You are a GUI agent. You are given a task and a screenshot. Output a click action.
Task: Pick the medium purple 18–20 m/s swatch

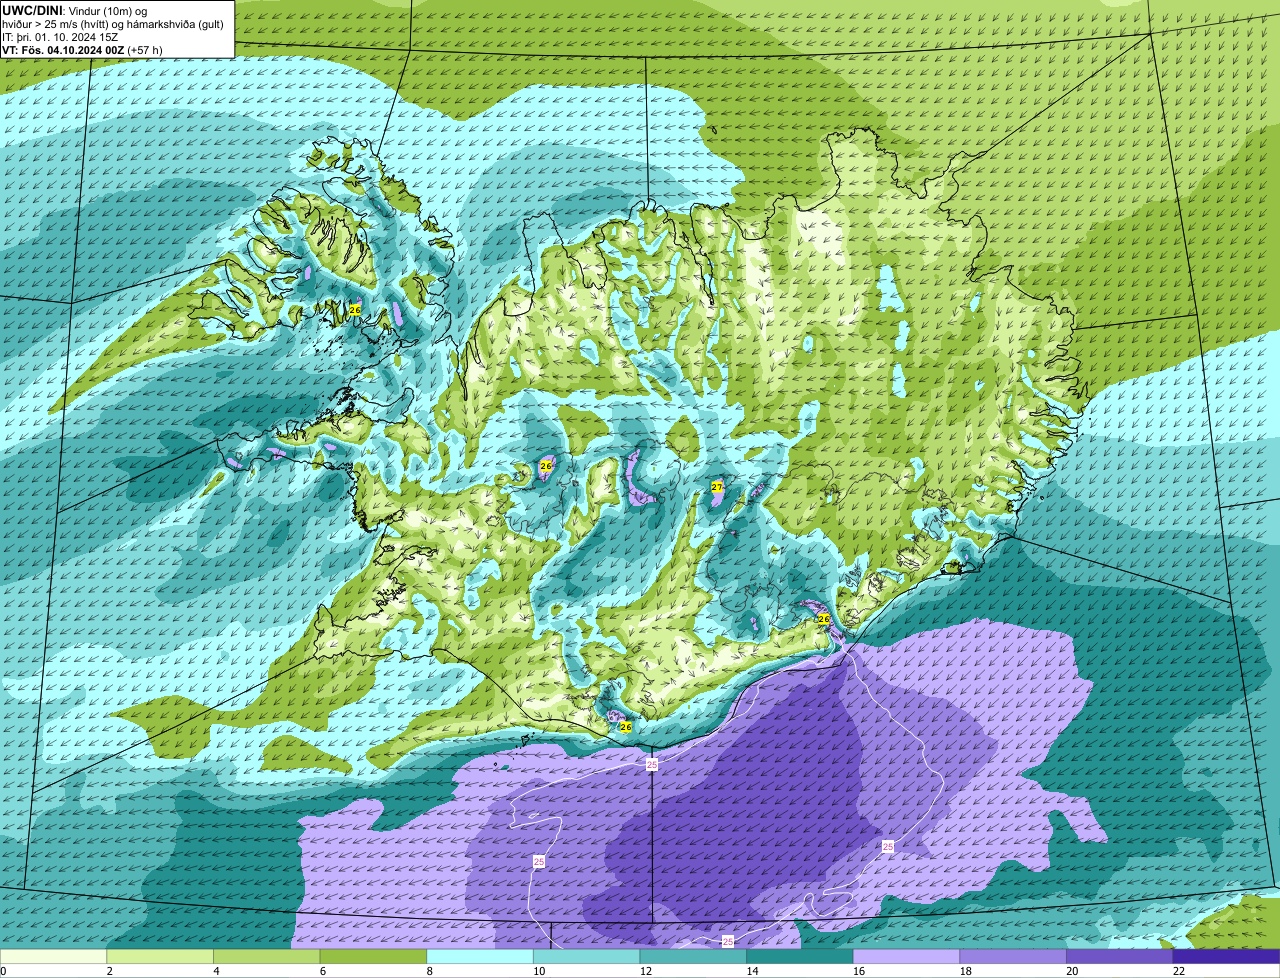(x=1013, y=956)
